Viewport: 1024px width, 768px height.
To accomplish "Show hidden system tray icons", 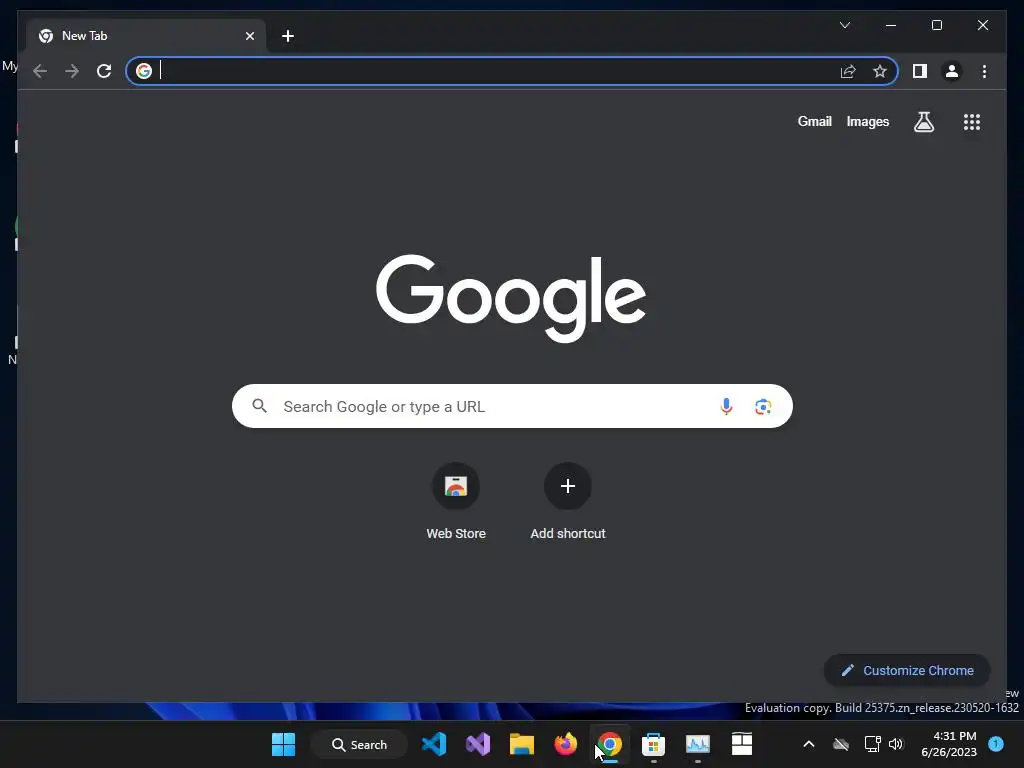I will click(808, 744).
